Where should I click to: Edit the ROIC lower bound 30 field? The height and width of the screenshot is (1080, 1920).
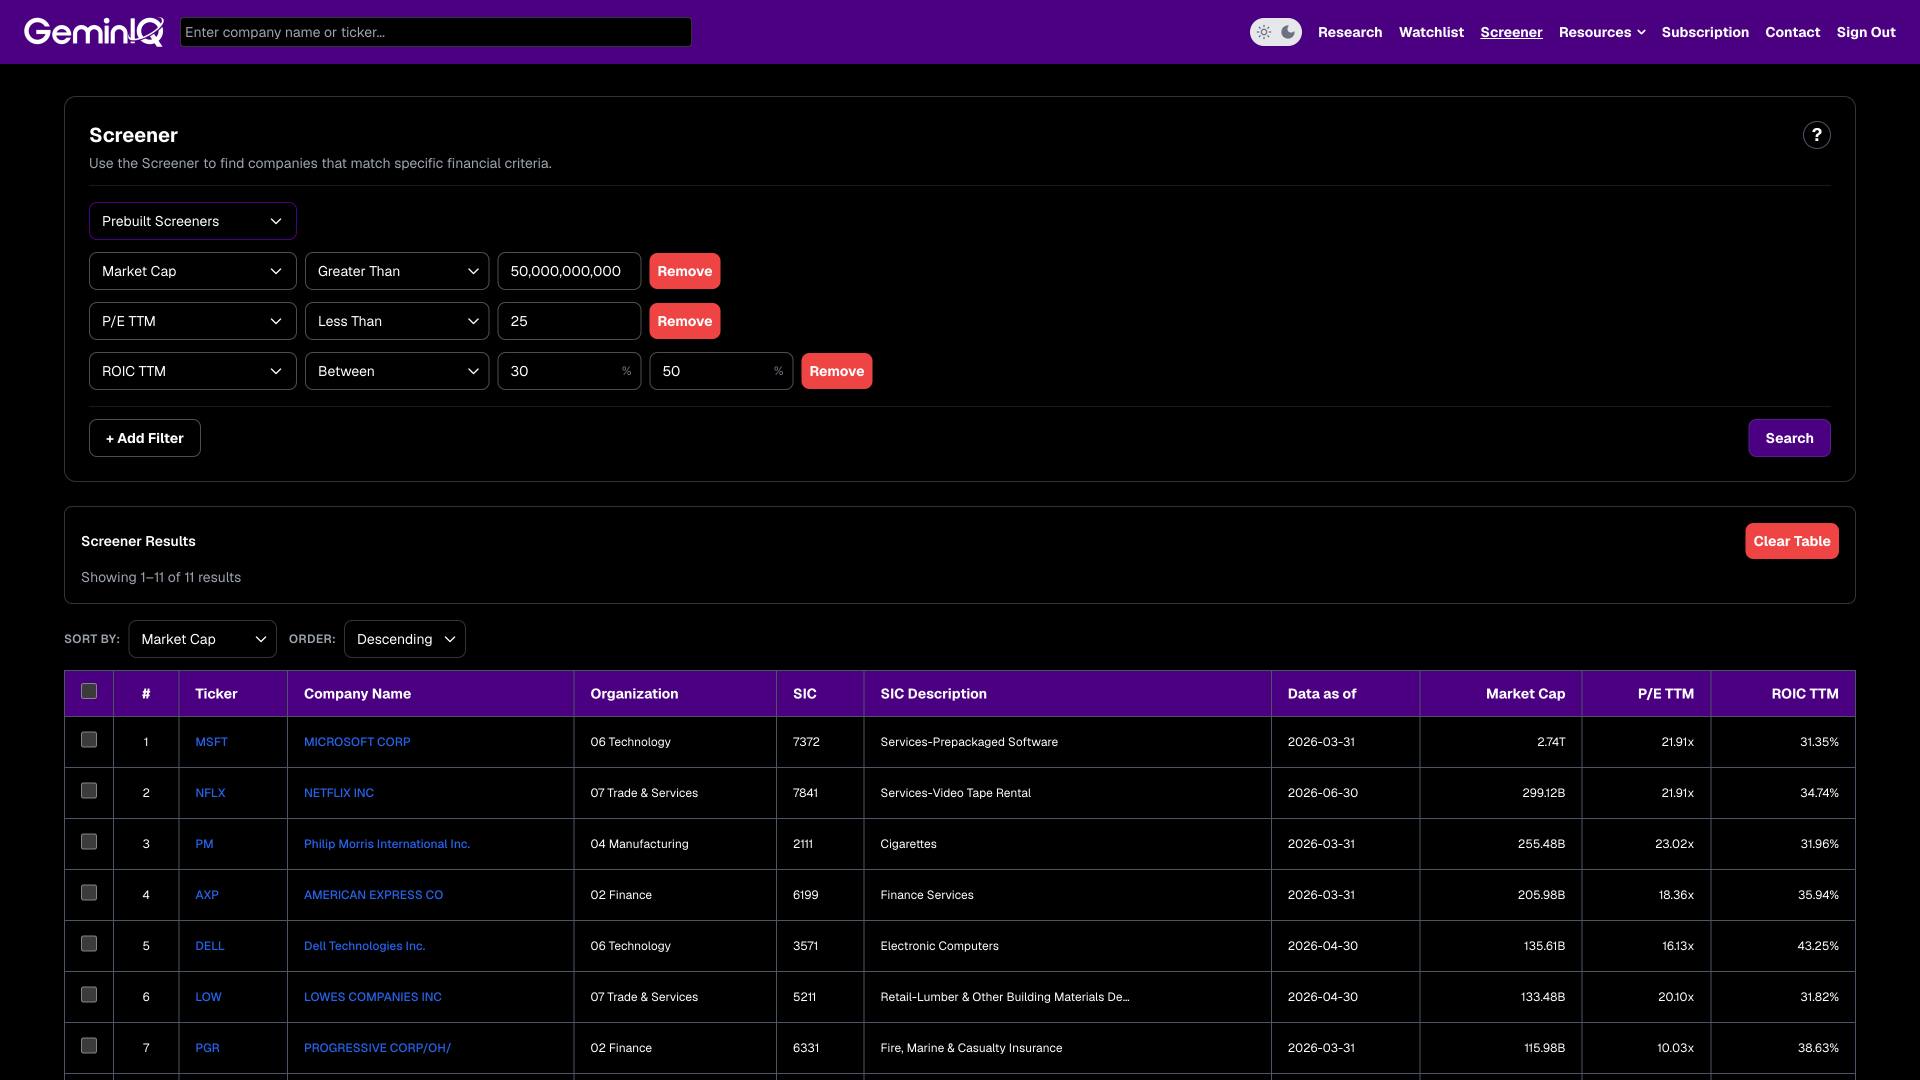(569, 371)
